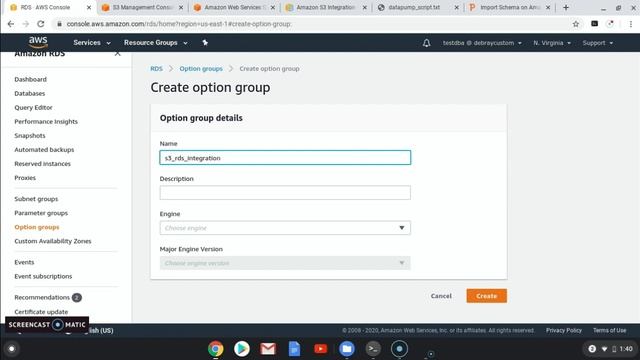Open the notifications bell icon
The height and width of the screenshot is (360, 640).
[427, 43]
